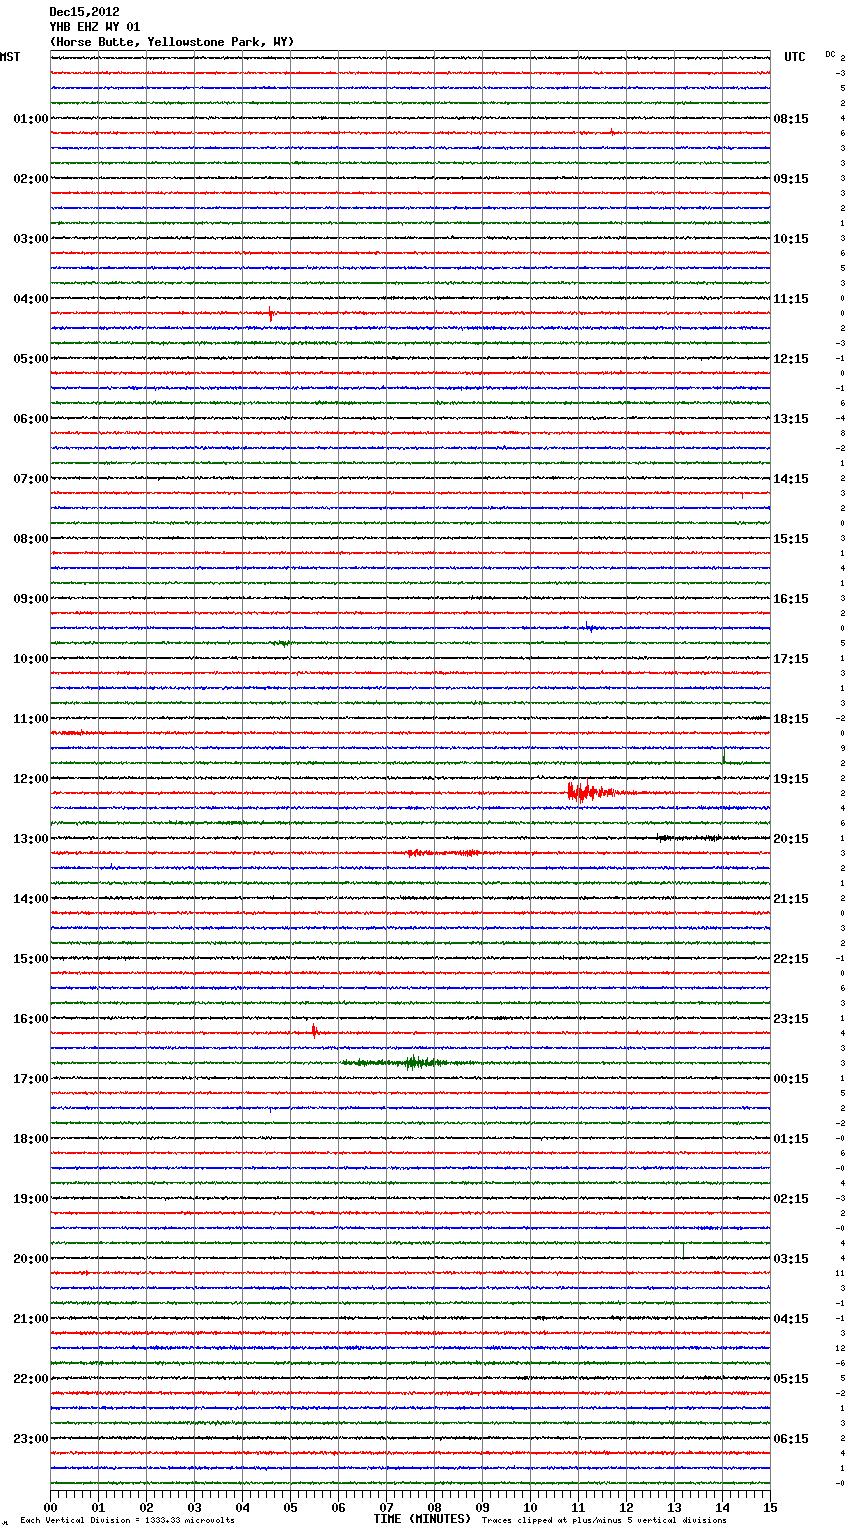Click the "Each Vertical Division = 1333.33 microvolts" note

click(127, 1520)
